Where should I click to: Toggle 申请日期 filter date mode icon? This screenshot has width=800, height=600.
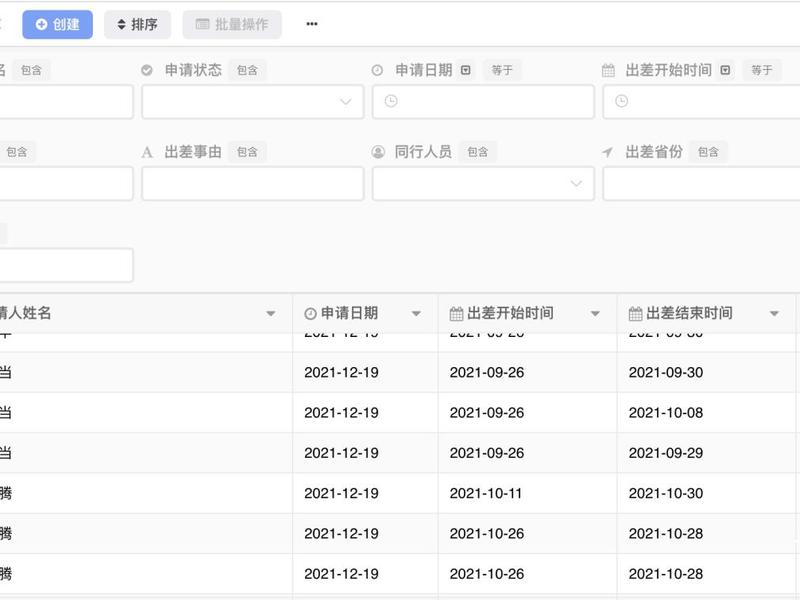pyautogui.click(x=465, y=70)
